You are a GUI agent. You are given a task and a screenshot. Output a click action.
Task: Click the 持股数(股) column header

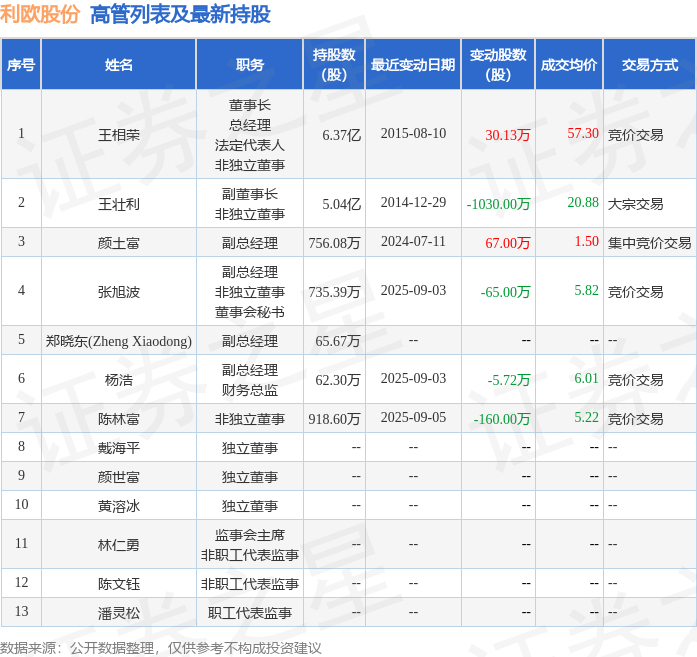coord(334,65)
